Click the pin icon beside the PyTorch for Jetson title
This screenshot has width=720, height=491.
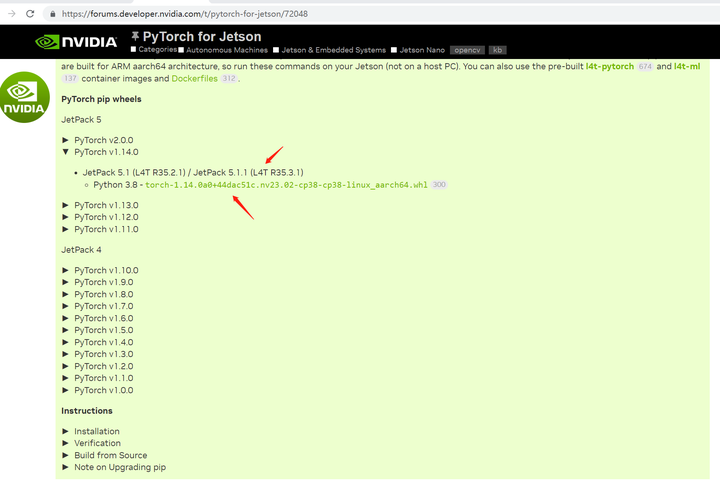135,36
